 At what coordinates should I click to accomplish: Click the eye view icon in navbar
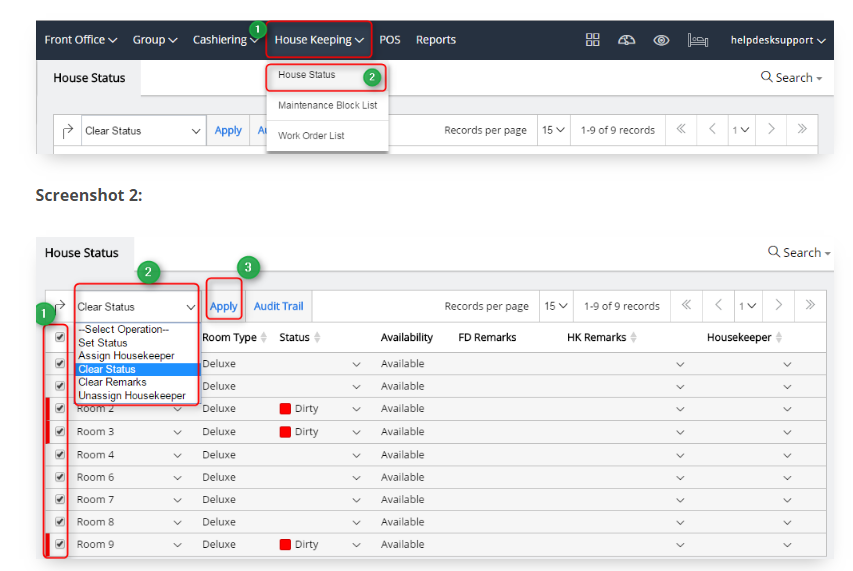coord(661,40)
